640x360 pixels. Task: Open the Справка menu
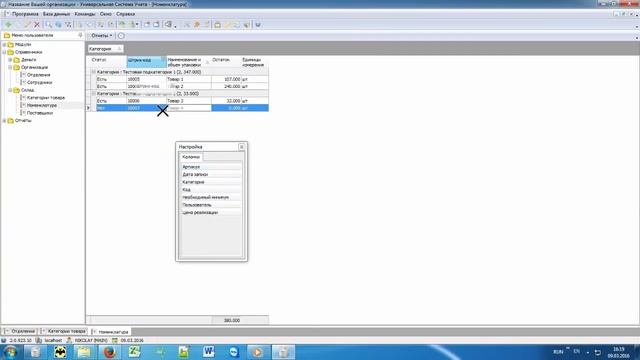(125, 14)
